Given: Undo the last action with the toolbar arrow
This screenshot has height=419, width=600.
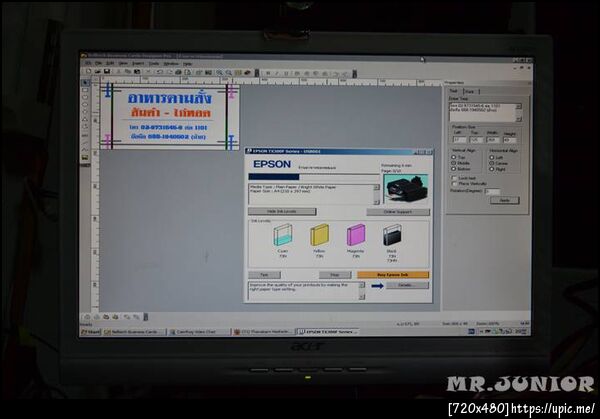Looking at the screenshot, I should pyautogui.click(x=160, y=72).
